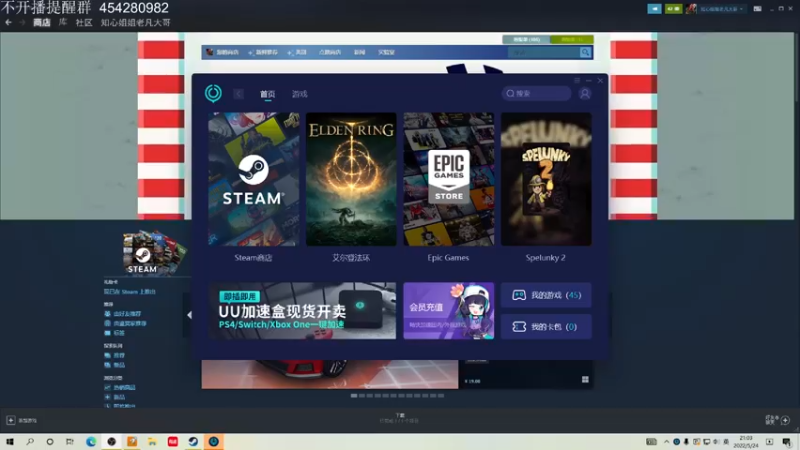Open Steam downloads status at the bottom center
Image resolution: width=800 pixels, height=450 pixels.
[399, 418]
